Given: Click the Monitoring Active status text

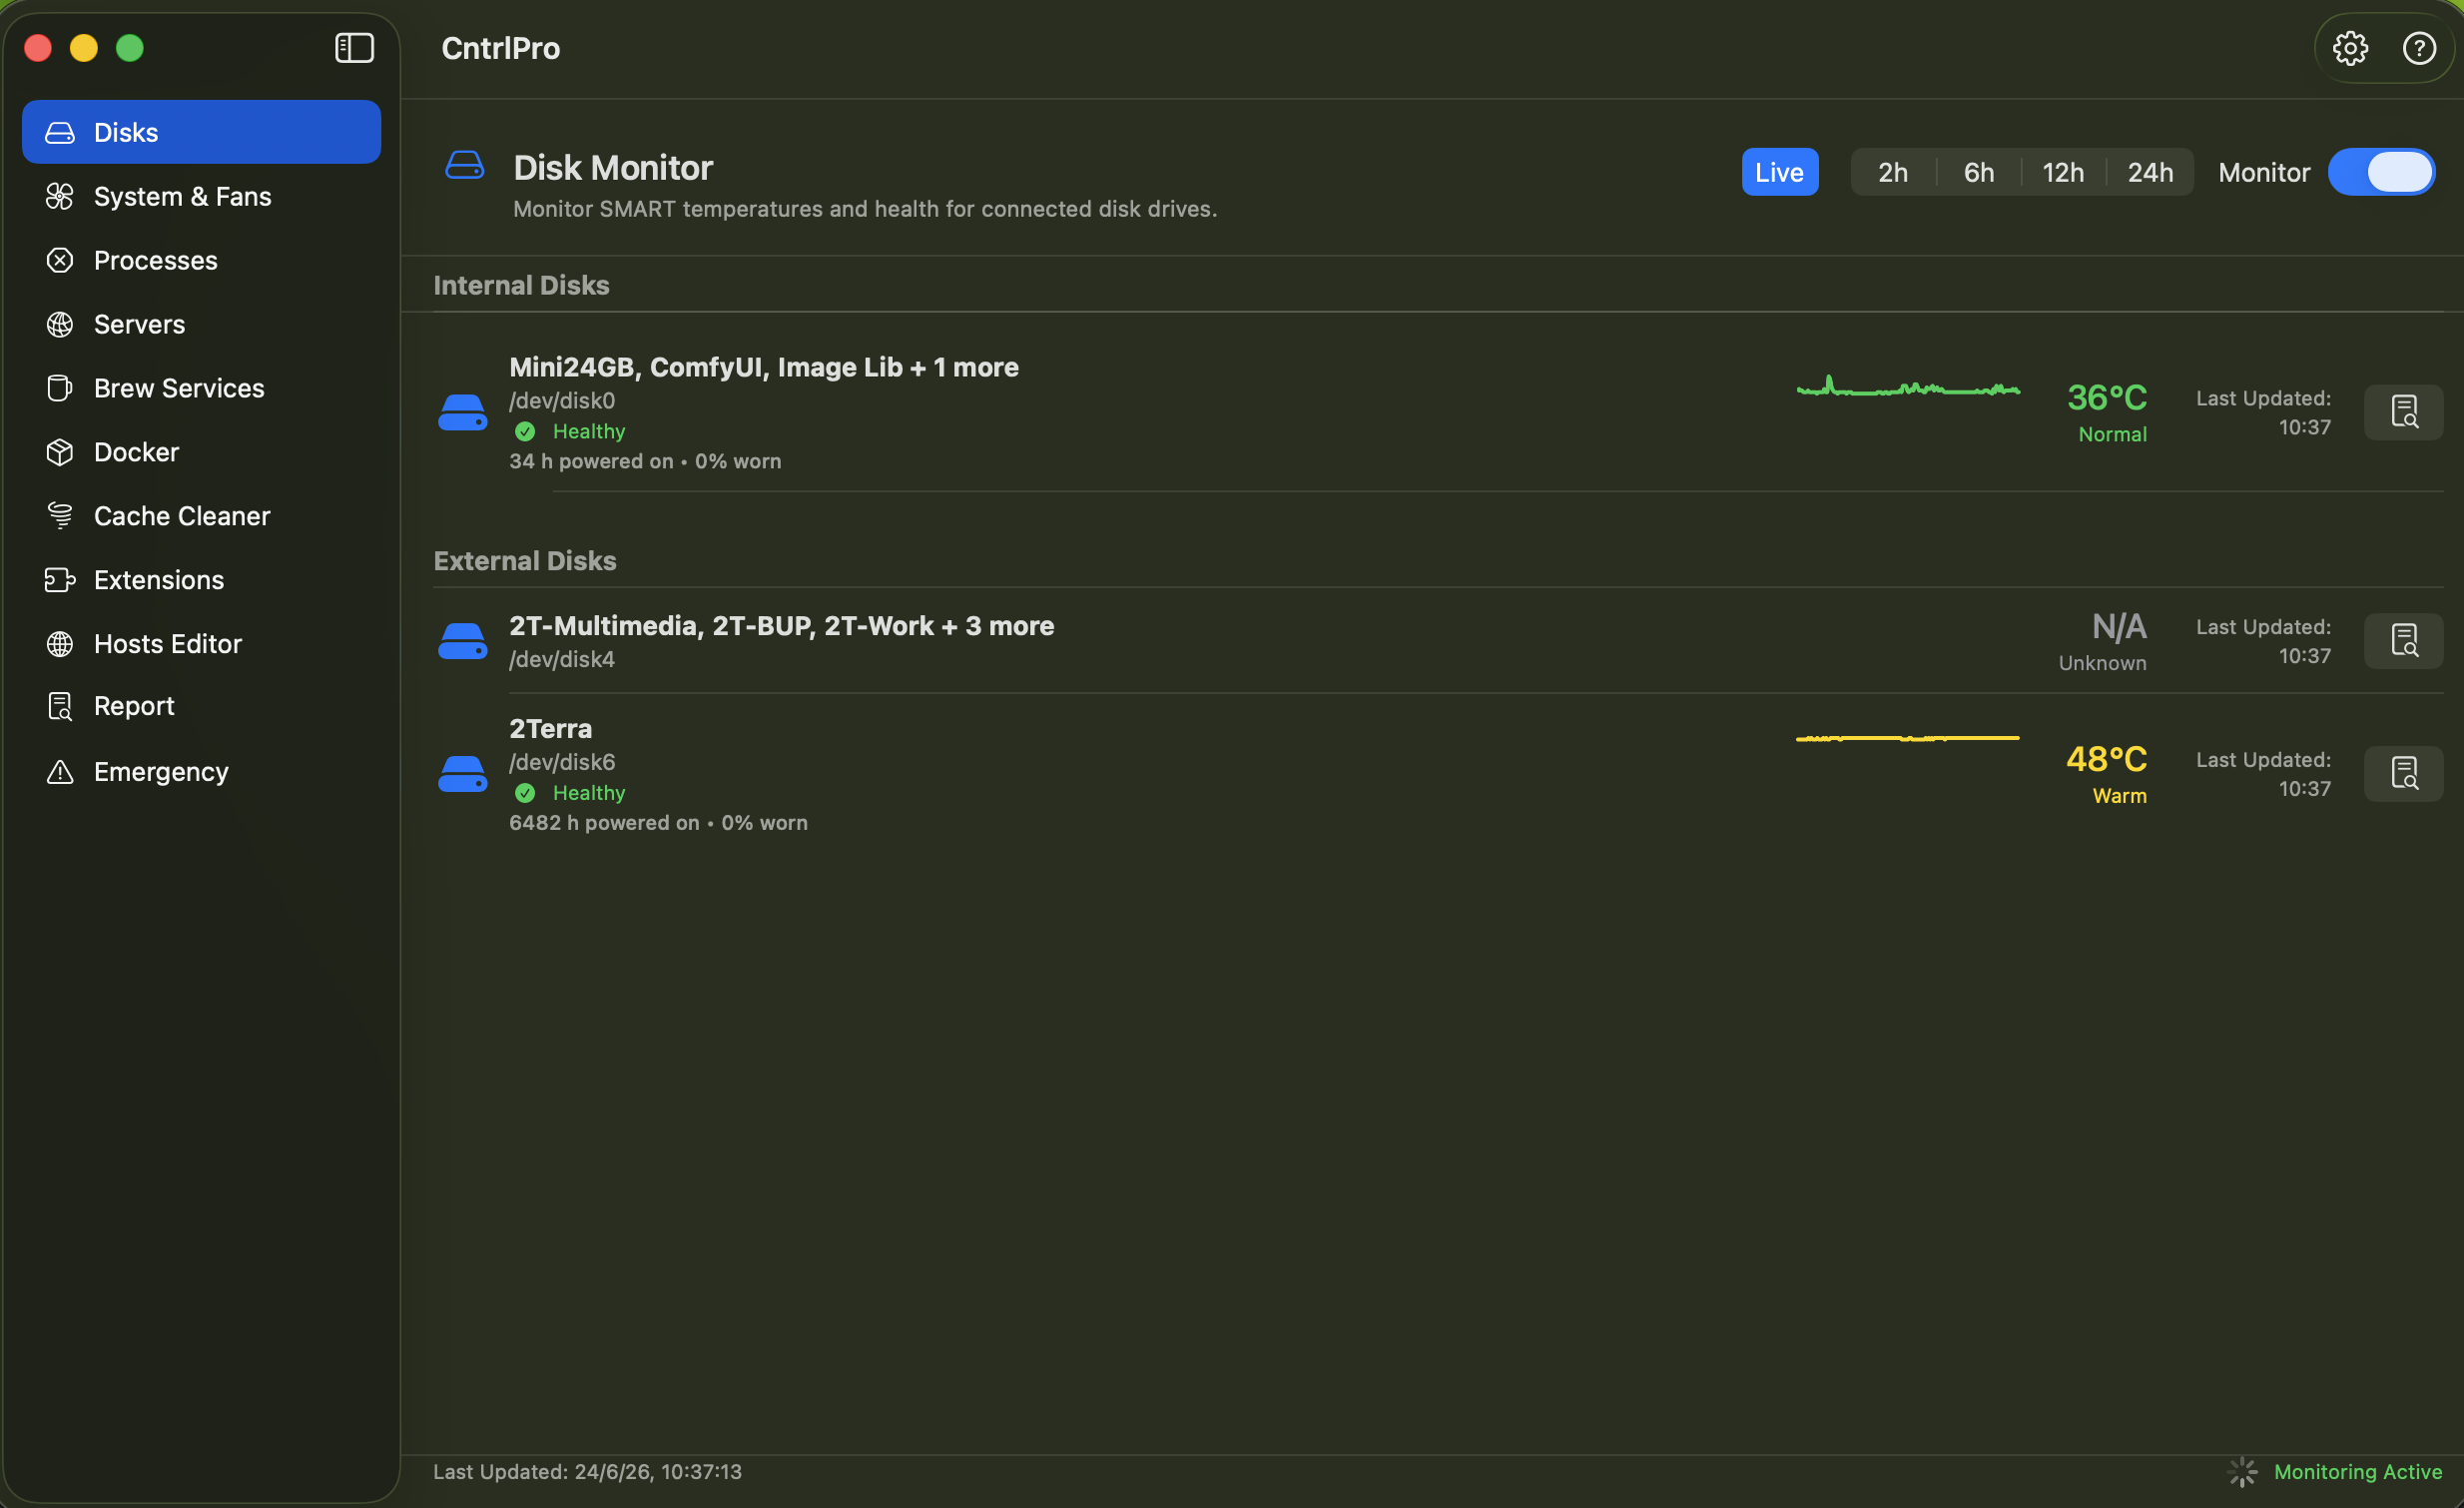Looking at the screenshot, I should tap(2357, 1471).
